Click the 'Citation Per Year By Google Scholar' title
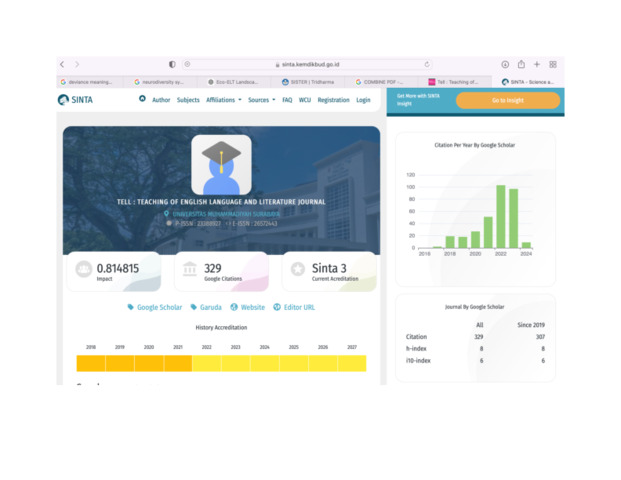This screenshot has width=621, height=480. pyautogui.click(x=474, y=145)
